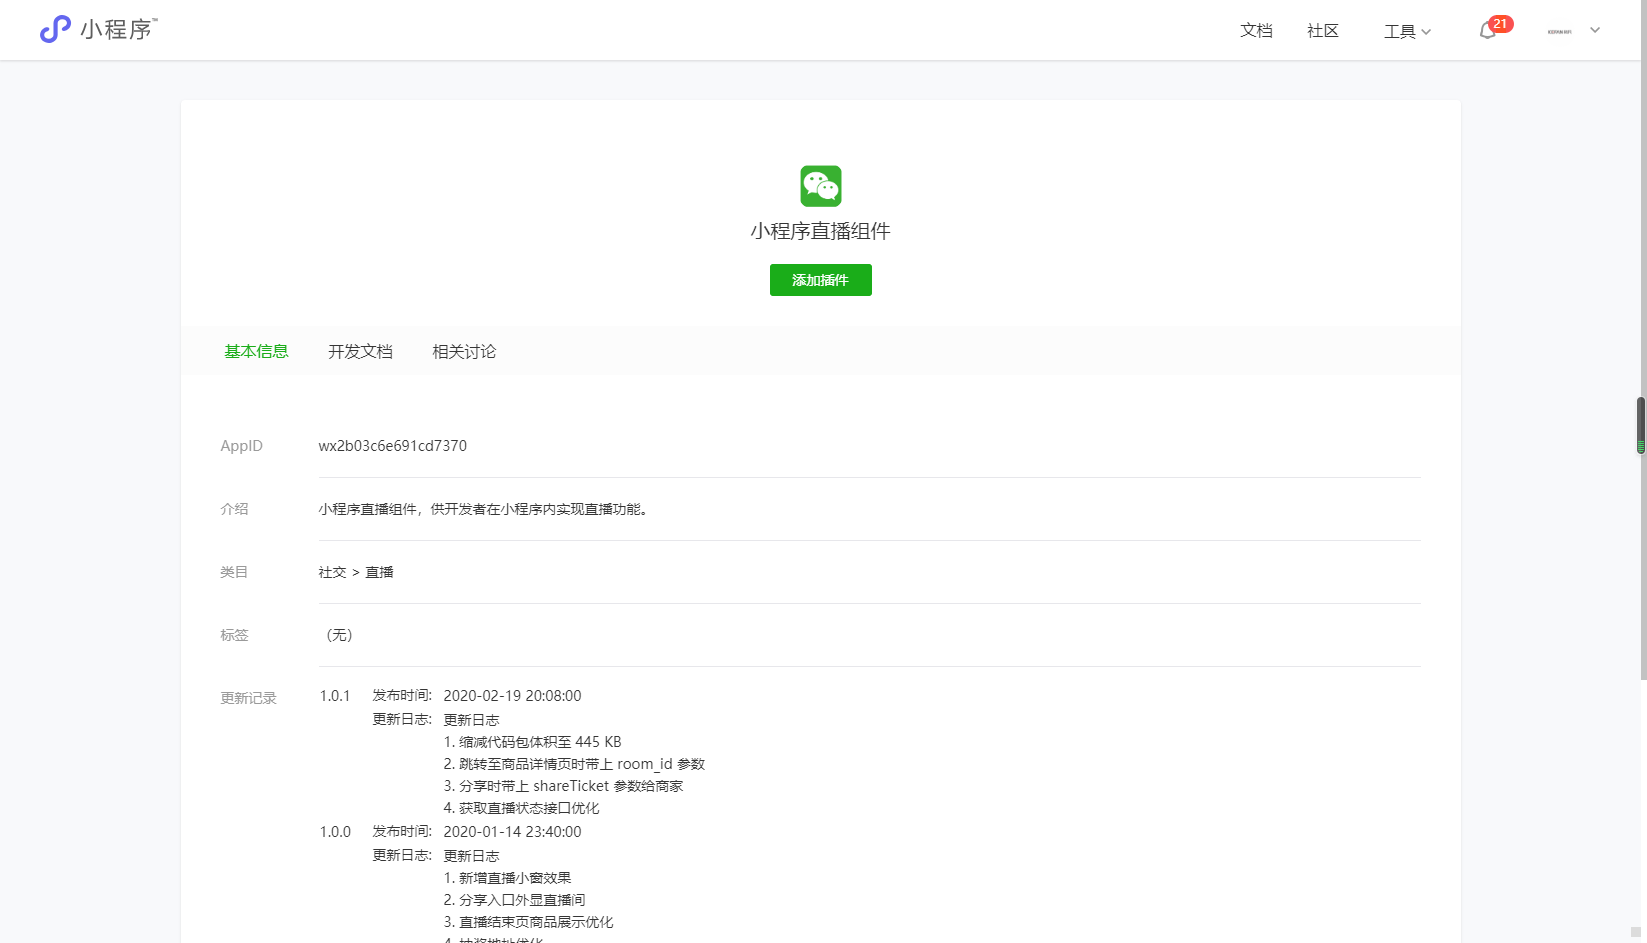Click the log line 新增直播小窗效果

point(507,878)
